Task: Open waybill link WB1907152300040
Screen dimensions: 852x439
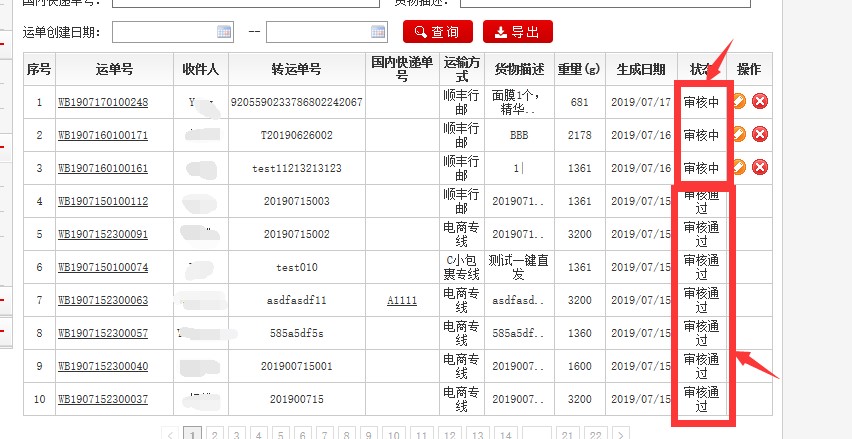Action: pyautogui.click(x=103, y=366)
